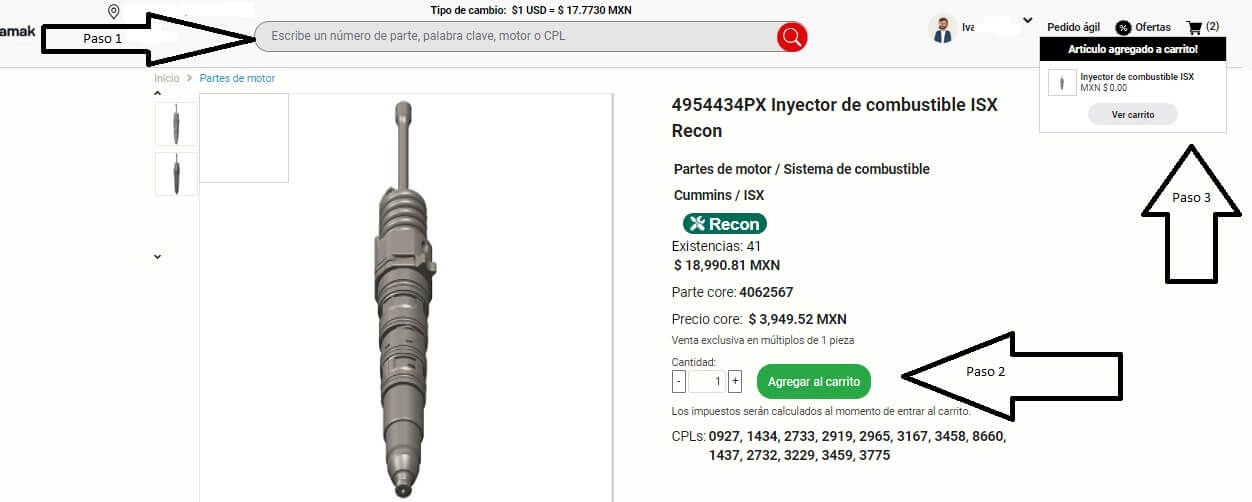This screenshot has height=502, width=1252.
Task: Open Partes de motor breadcrumb link
Action: [x=237, y=78]
